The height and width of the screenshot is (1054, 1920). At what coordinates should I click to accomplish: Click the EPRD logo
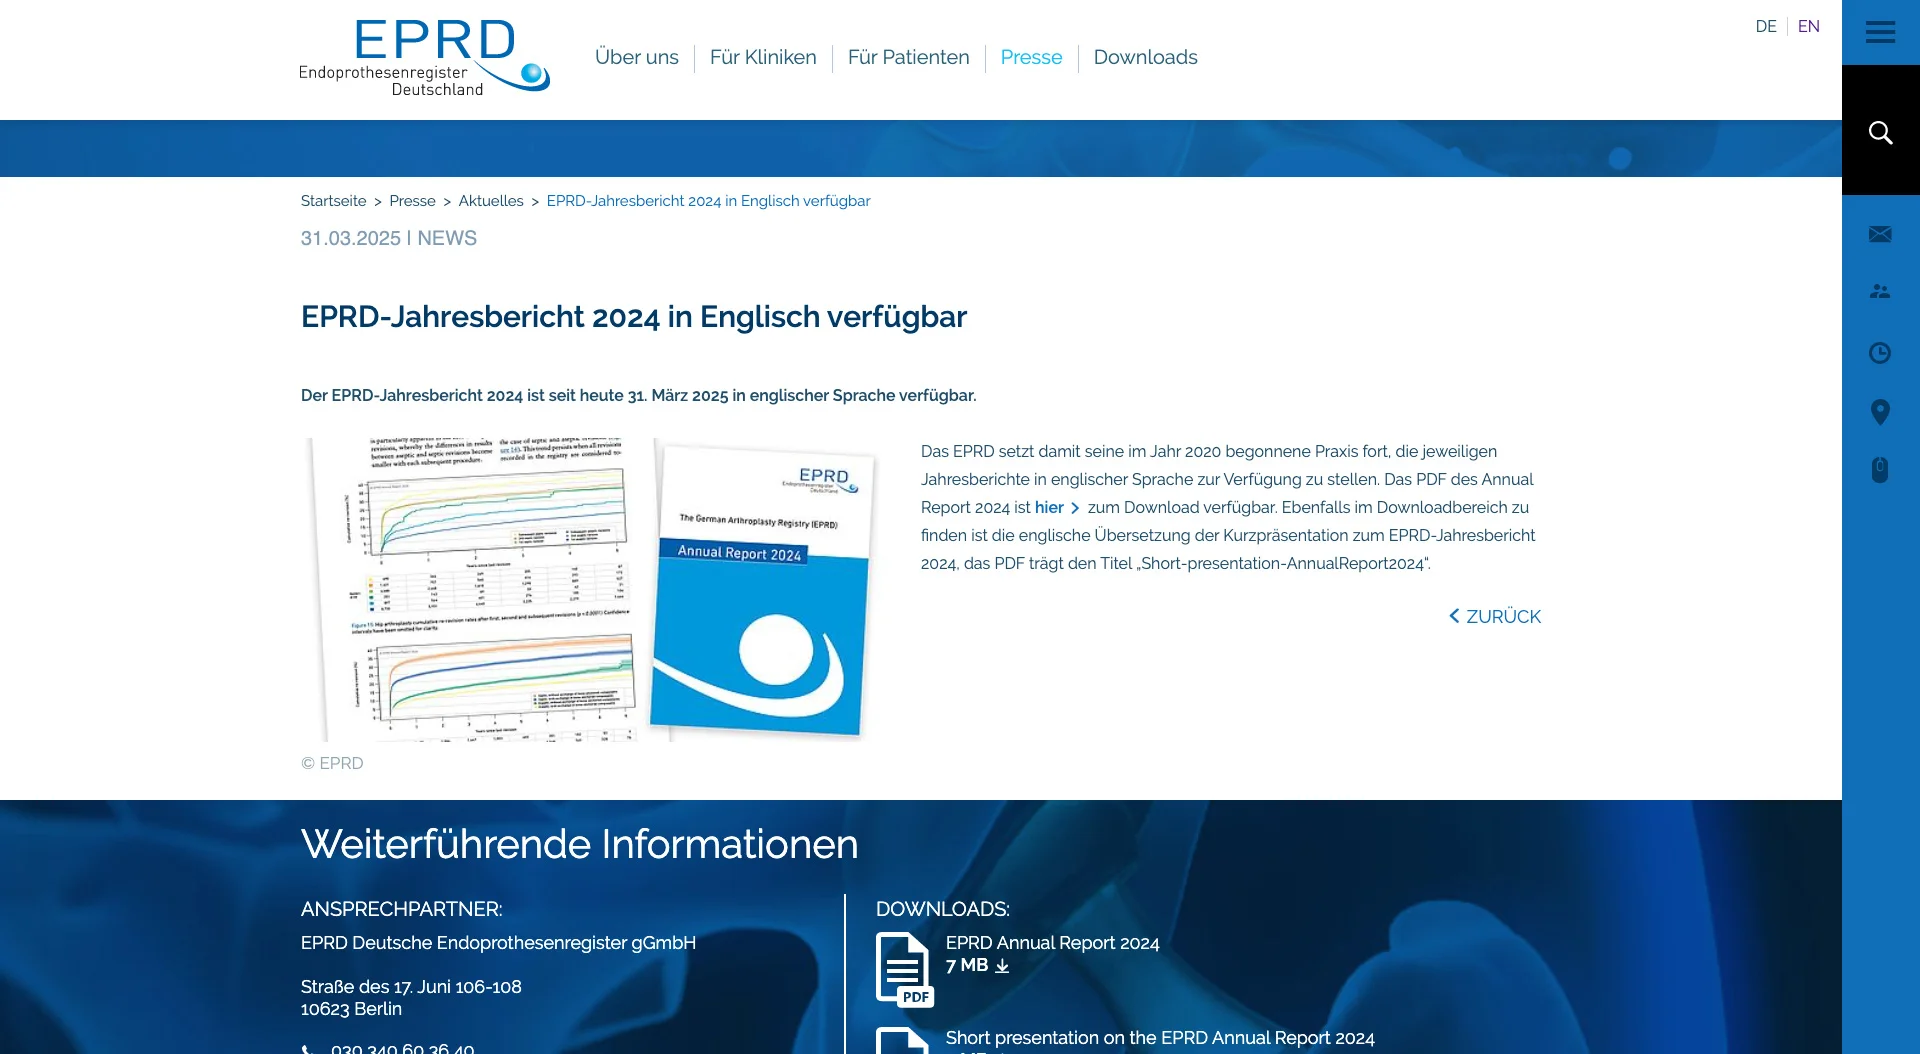click(424, 58)
